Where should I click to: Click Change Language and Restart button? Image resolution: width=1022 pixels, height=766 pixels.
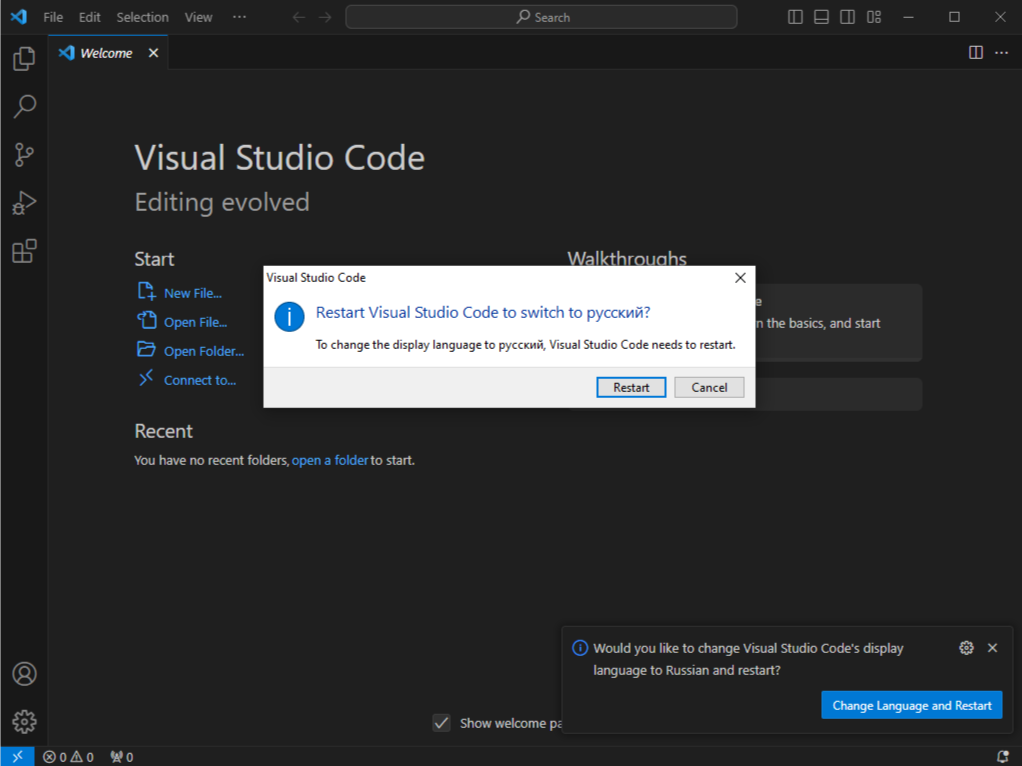(x=912, y=705)
